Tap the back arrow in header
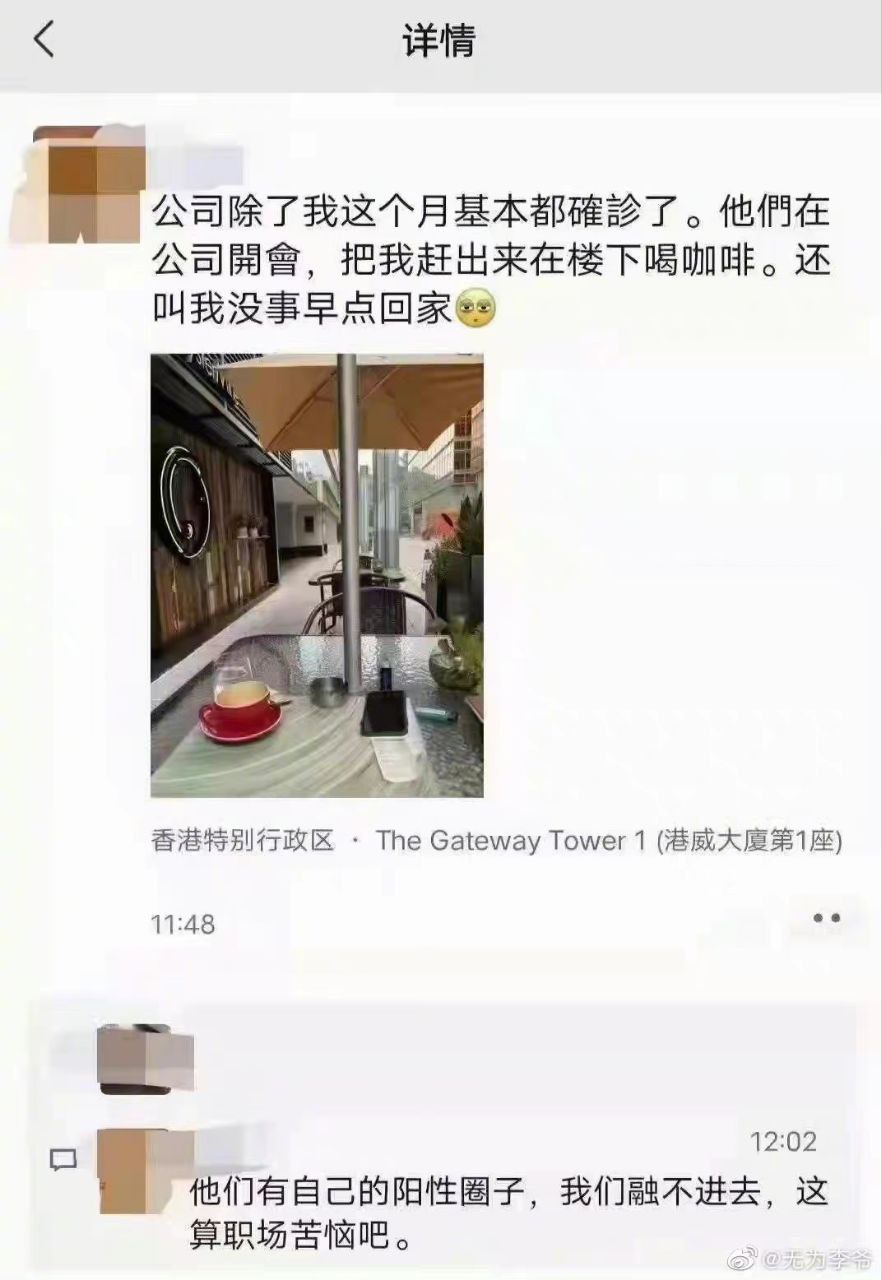 [44, 40]
